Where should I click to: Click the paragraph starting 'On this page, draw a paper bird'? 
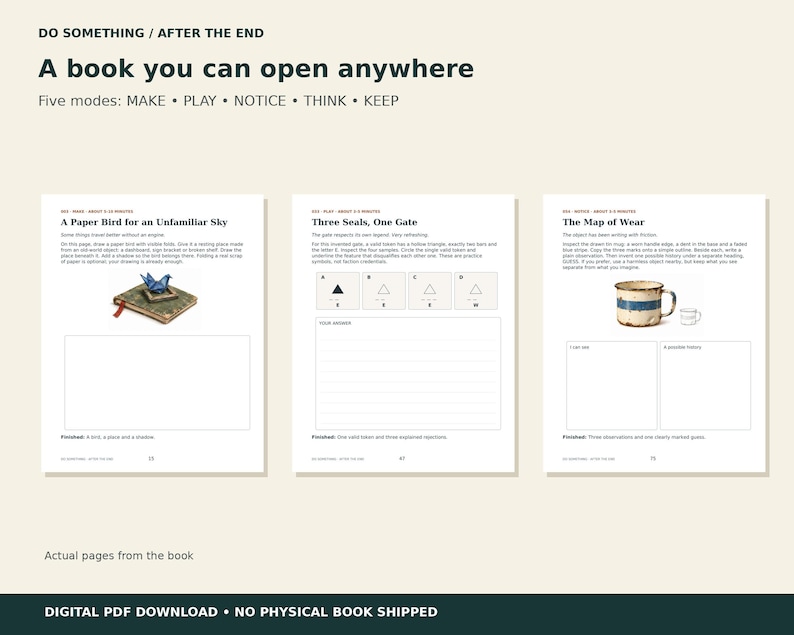pyautogui.click(x=152, y=253)
